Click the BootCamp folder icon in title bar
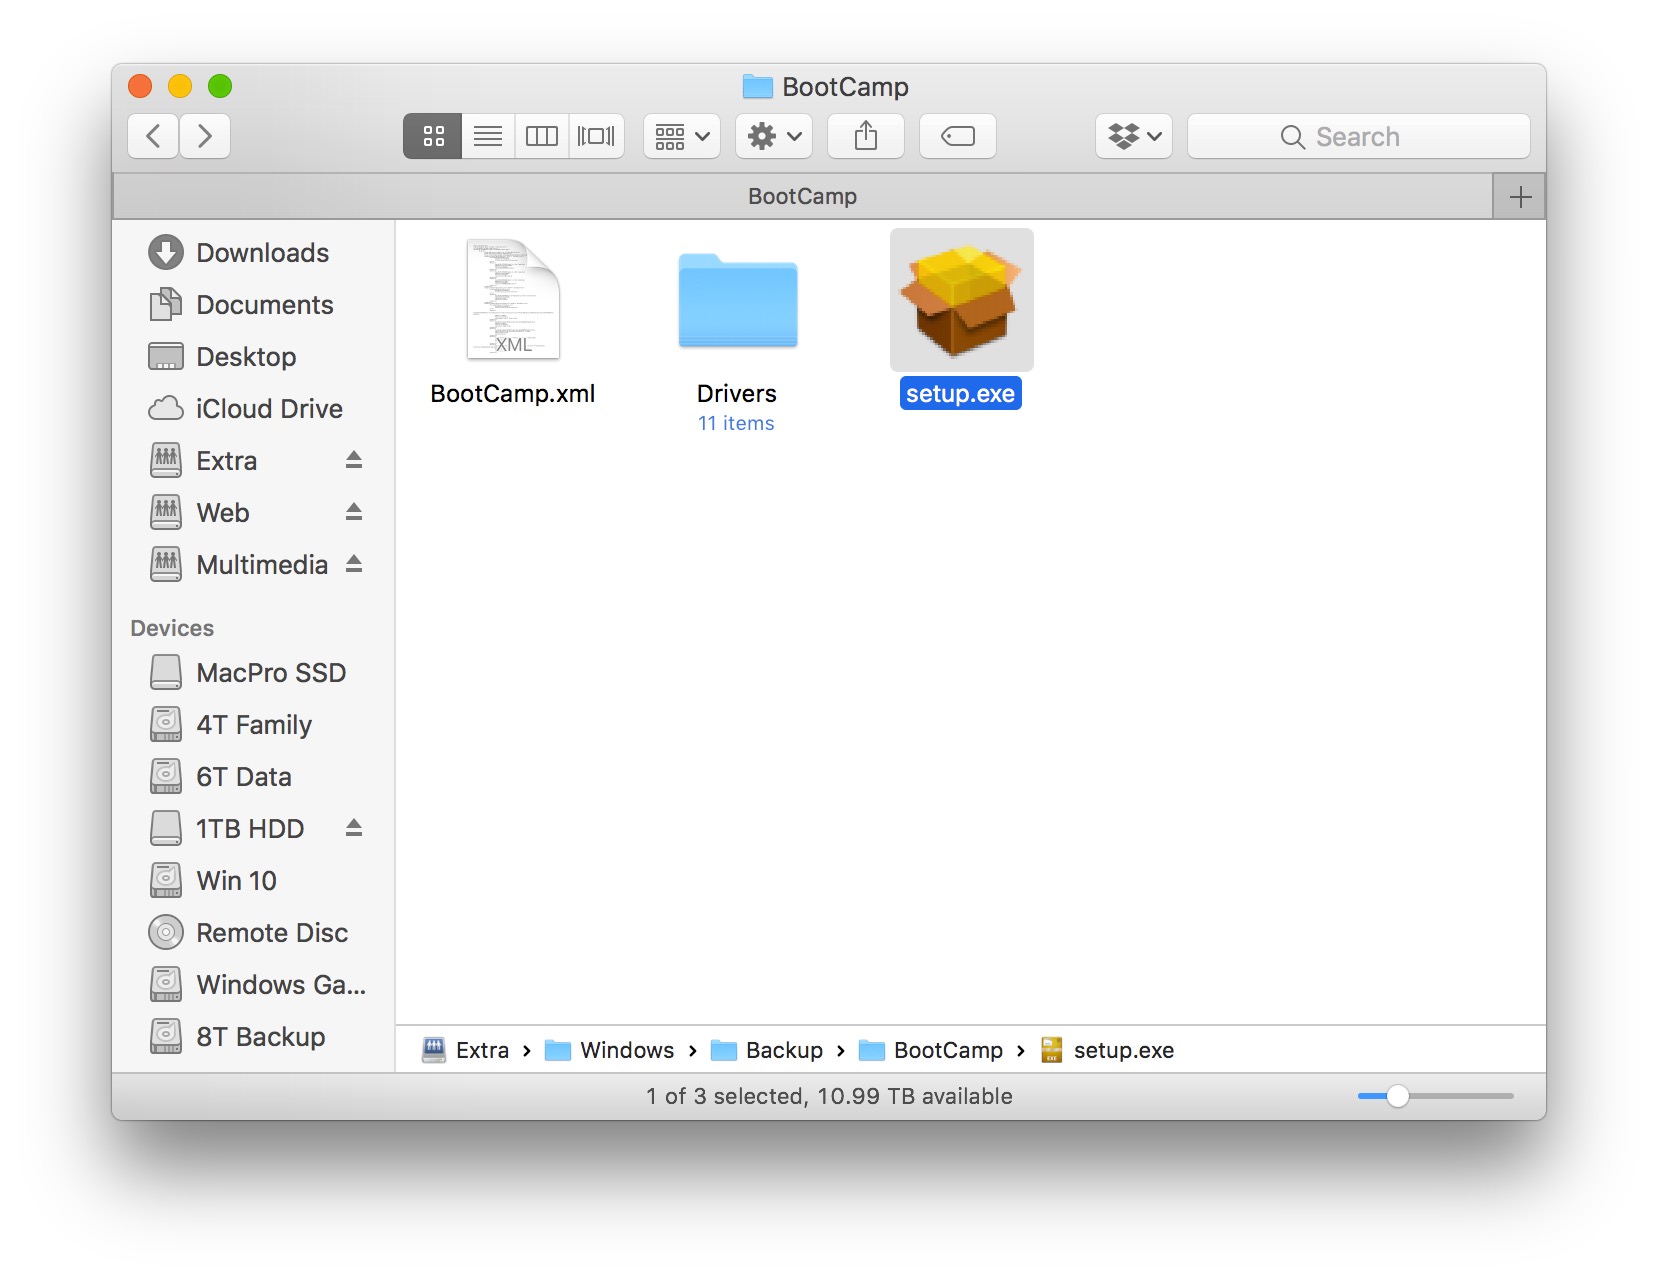The image size is (1658, 1280). pyautogui.click(x=758, y=87)
